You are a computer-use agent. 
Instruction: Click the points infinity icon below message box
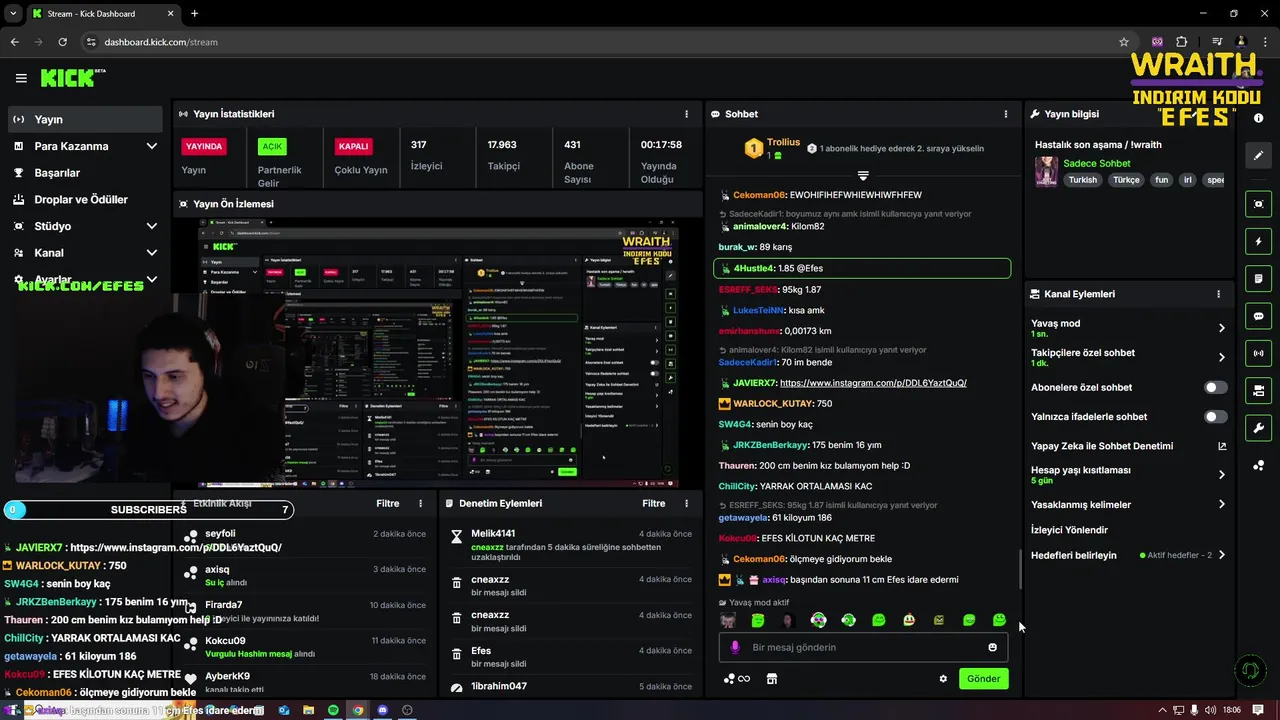pos(737,678)
